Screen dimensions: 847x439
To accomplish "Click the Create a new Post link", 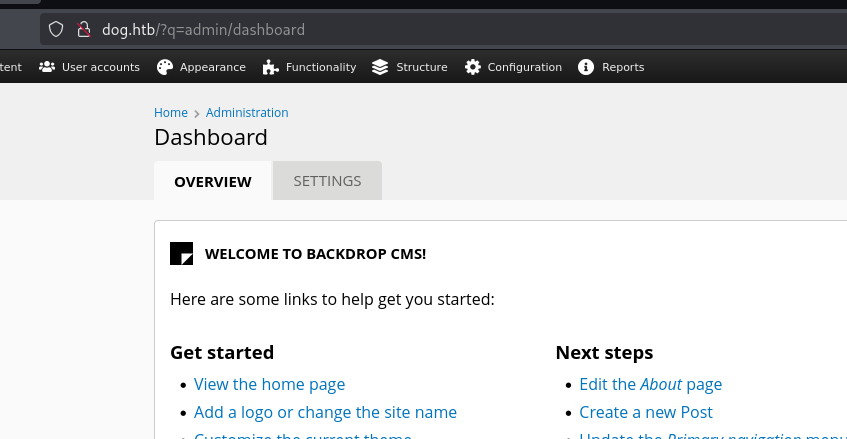I will [x=645, y=412].
